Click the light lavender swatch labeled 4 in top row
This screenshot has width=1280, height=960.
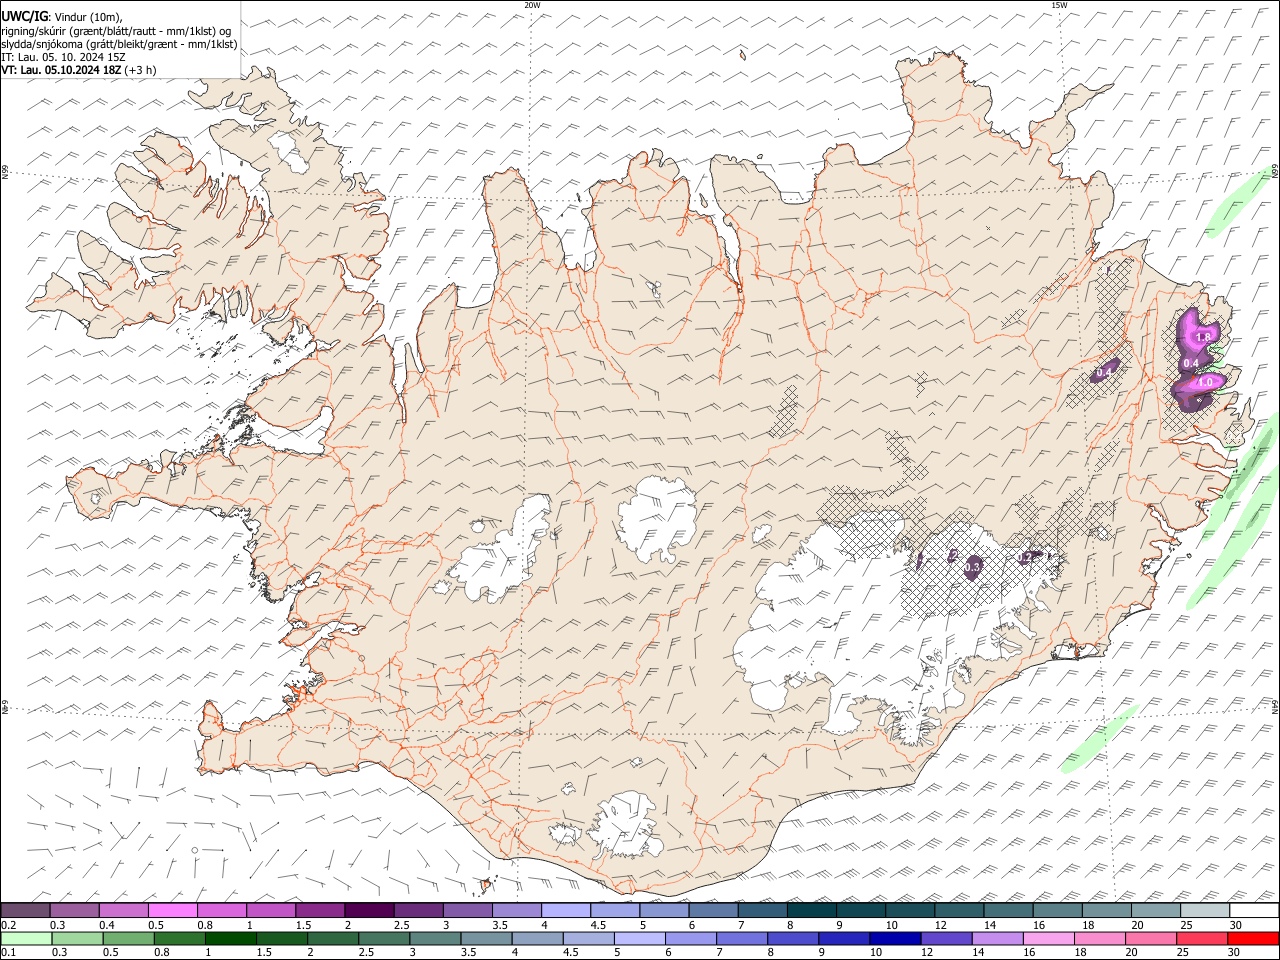click(x=566, y=910)
